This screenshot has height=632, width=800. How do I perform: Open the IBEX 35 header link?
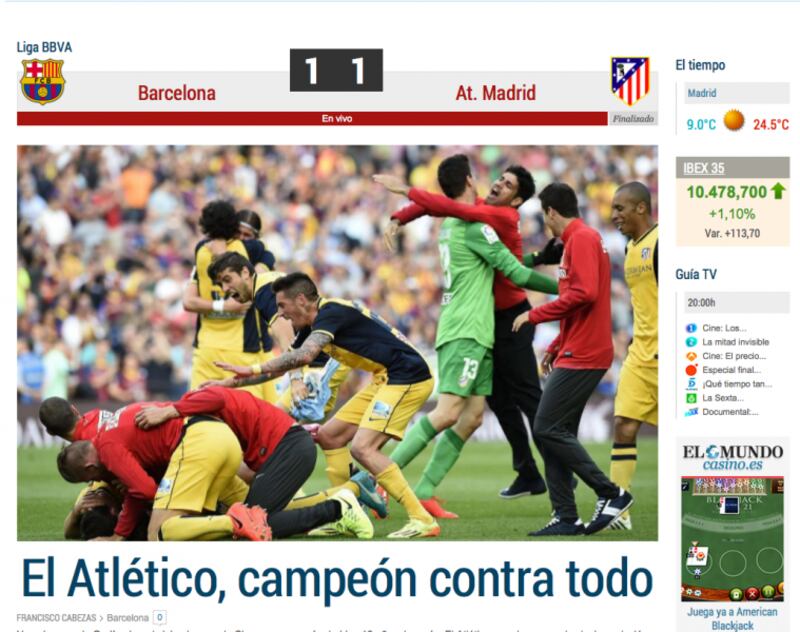(x=704, y=168)
